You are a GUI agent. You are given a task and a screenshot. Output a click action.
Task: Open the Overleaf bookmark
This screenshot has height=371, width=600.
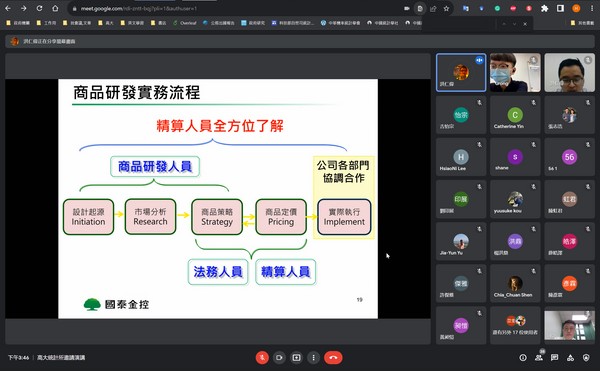184,23
